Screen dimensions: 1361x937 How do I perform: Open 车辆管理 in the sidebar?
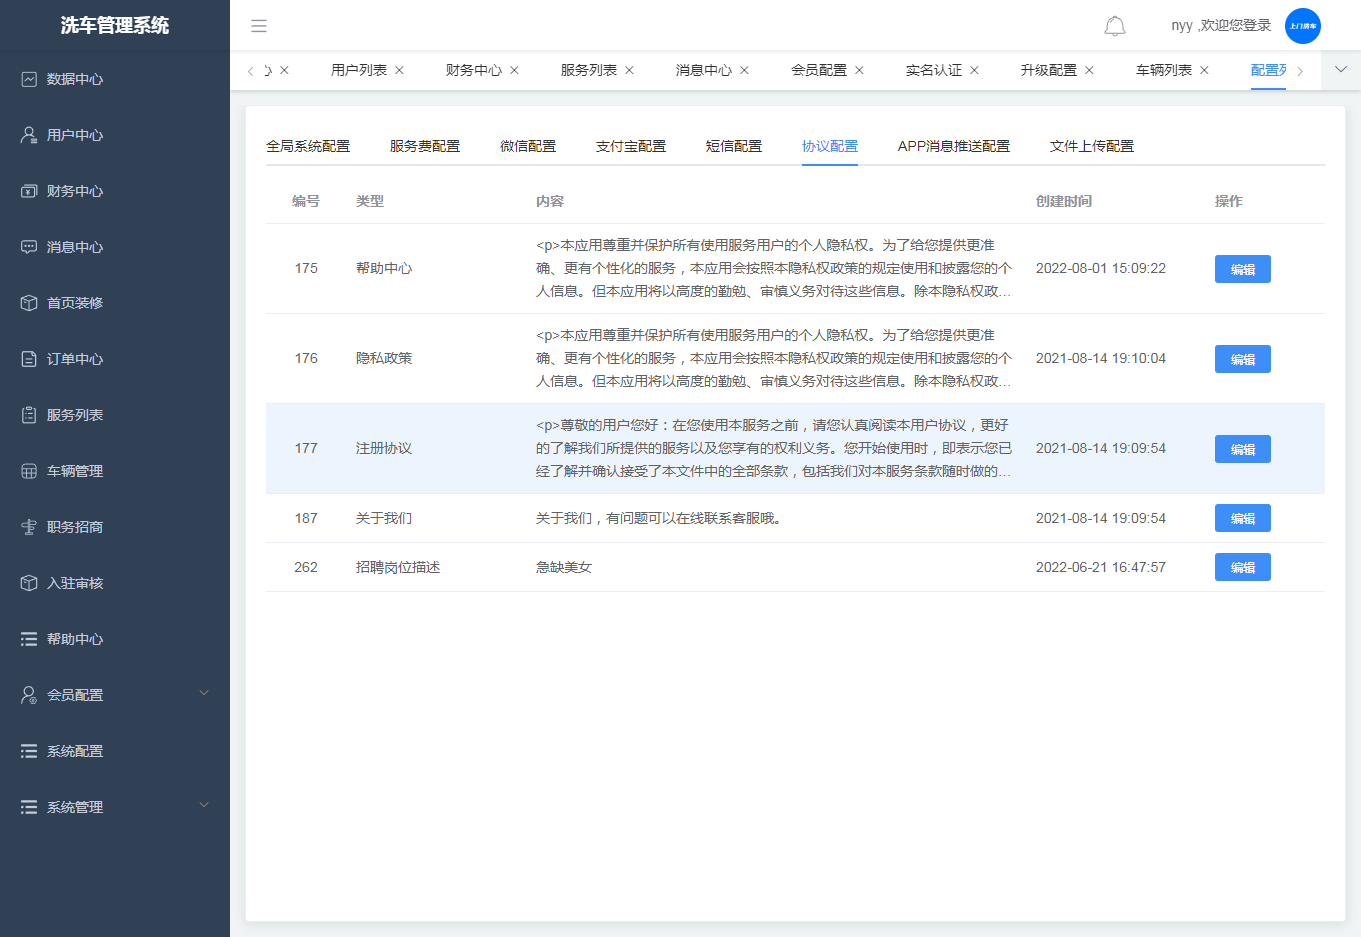[75, 471]
